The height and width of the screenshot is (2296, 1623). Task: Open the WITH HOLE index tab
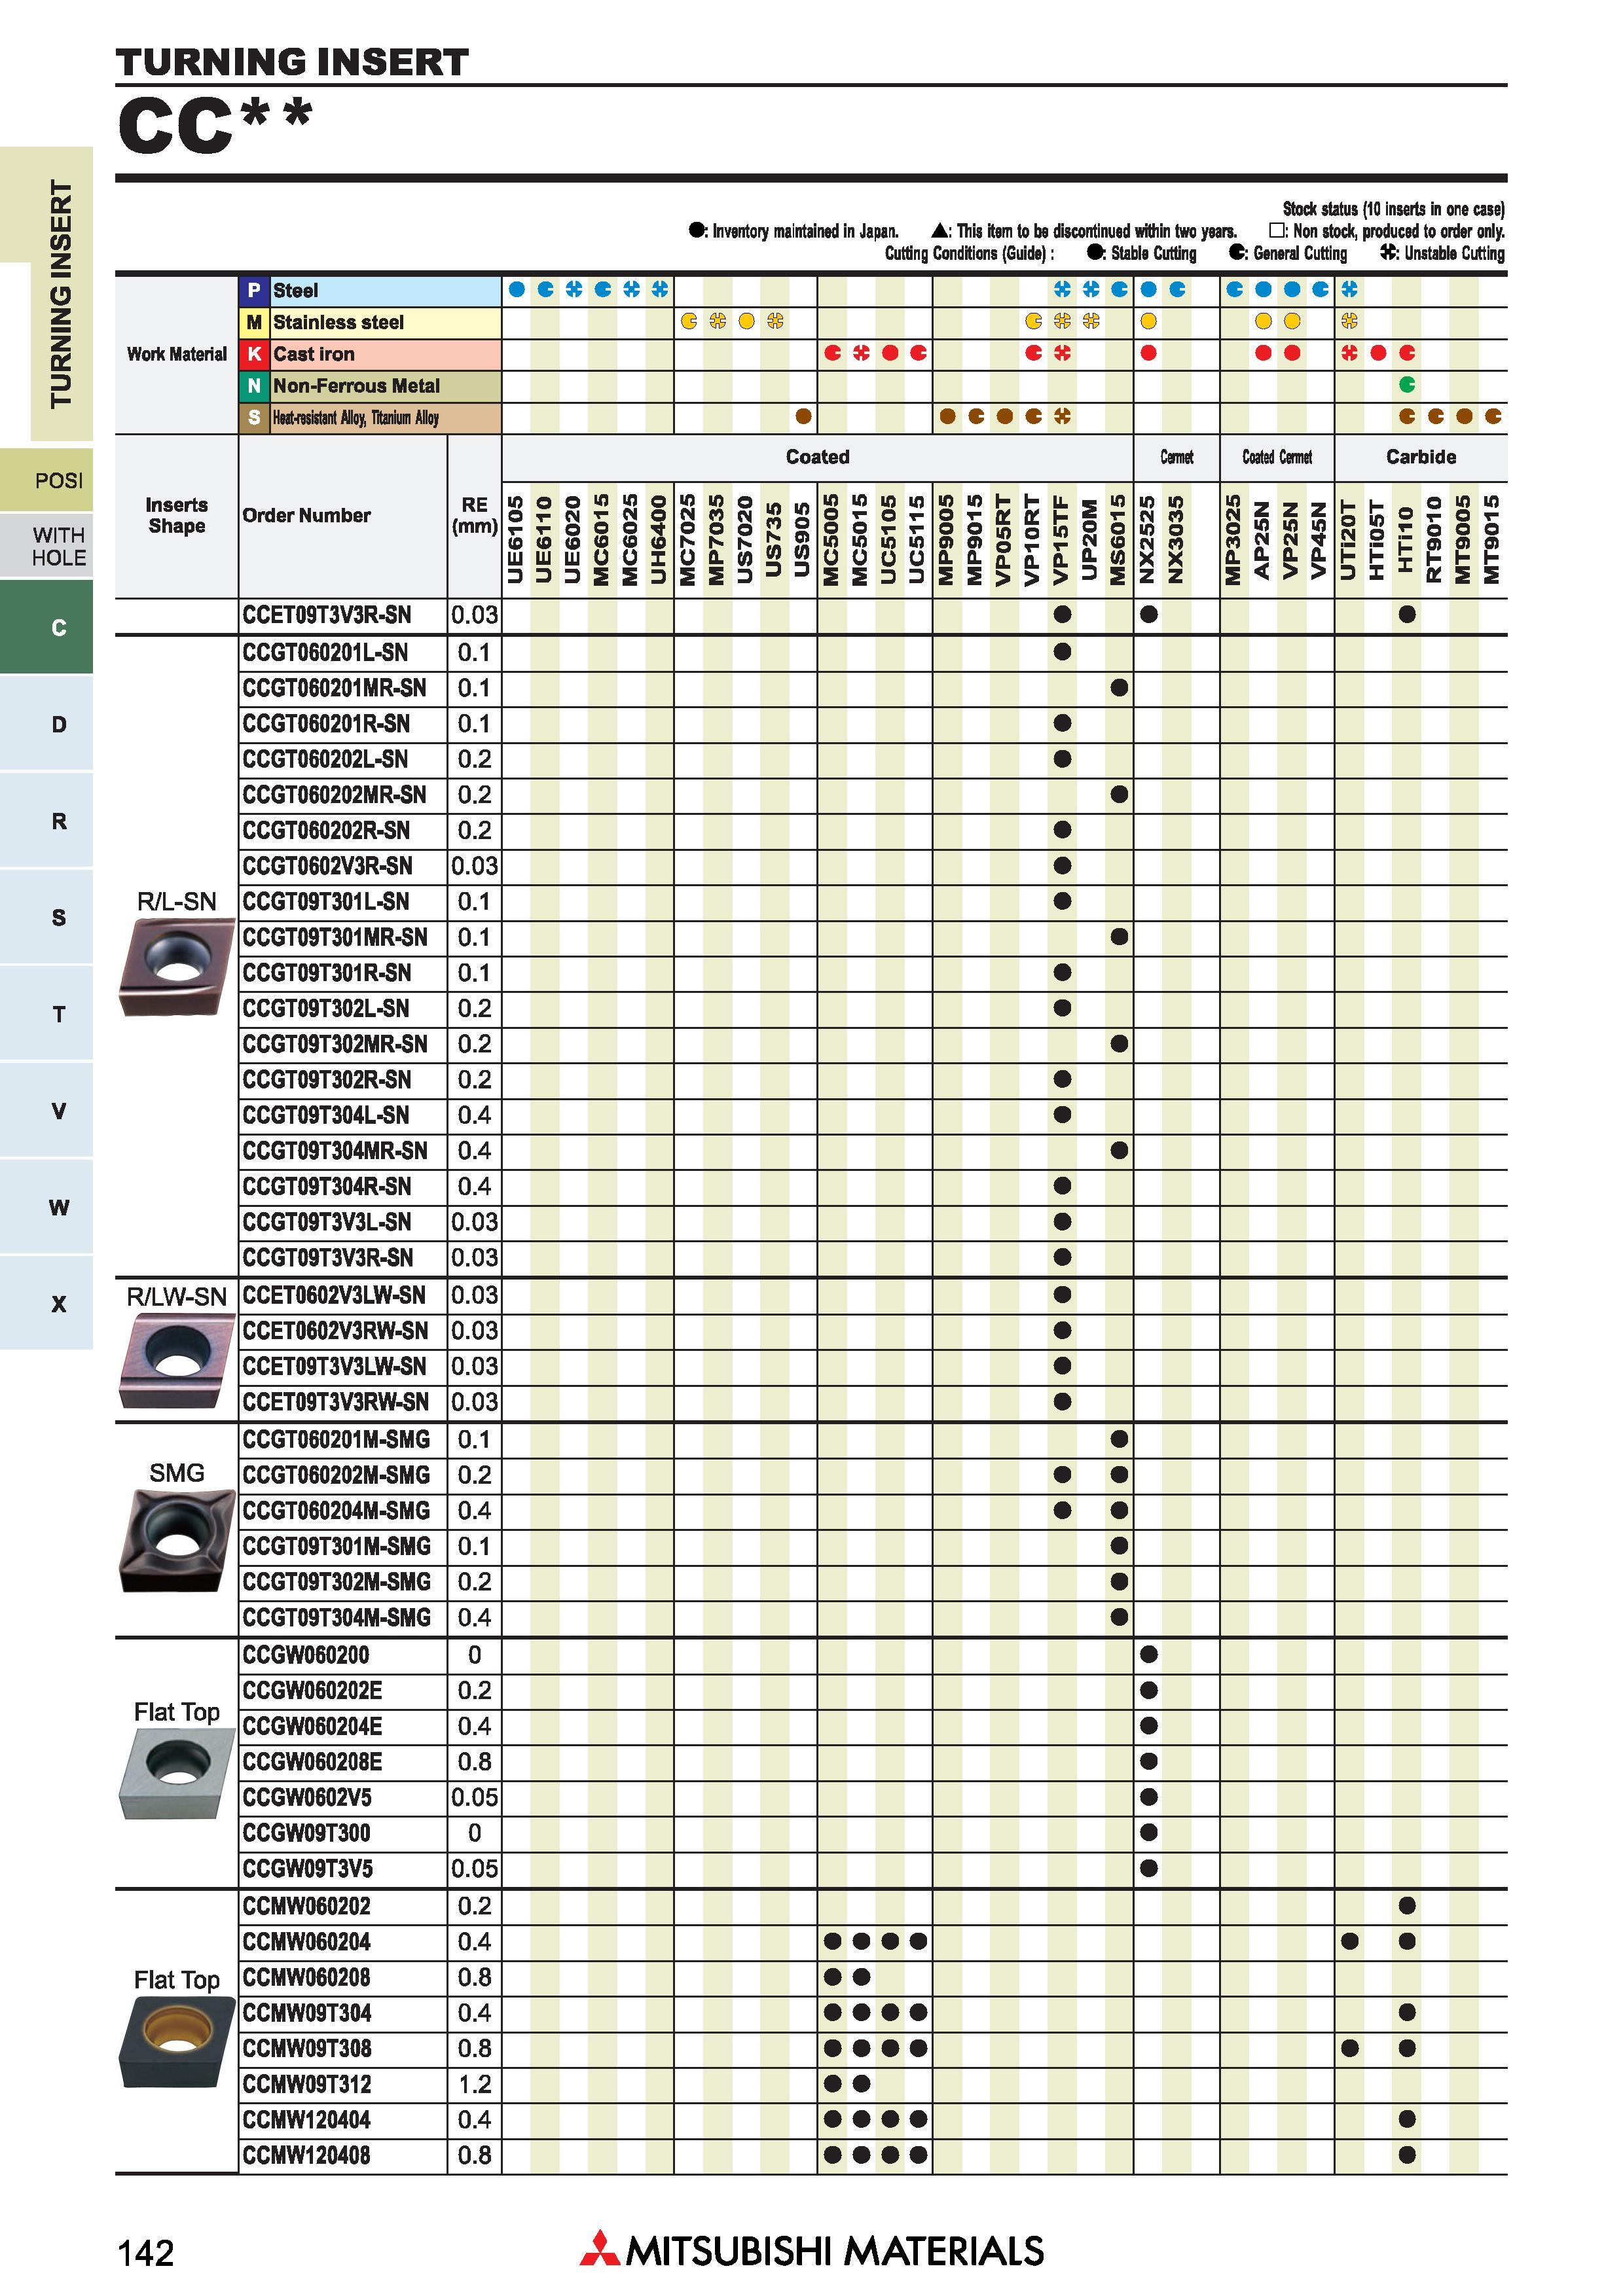pos(47,546)
